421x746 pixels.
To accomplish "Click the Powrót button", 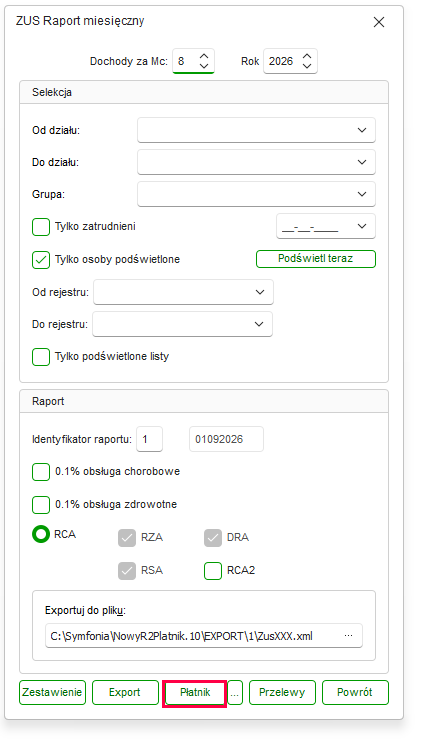I will click(355, 692).
